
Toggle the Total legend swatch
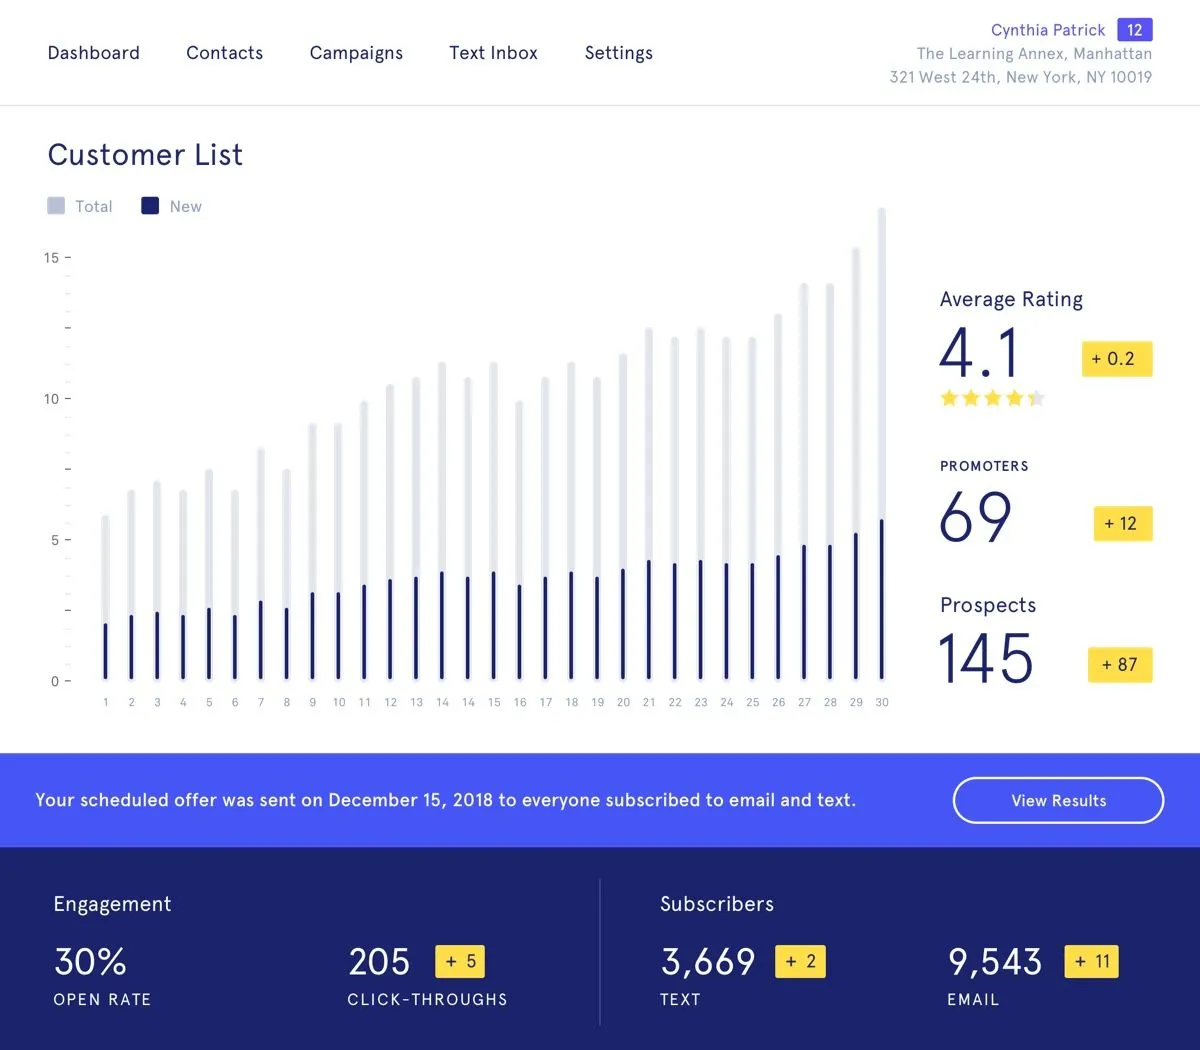click(56, 206)
